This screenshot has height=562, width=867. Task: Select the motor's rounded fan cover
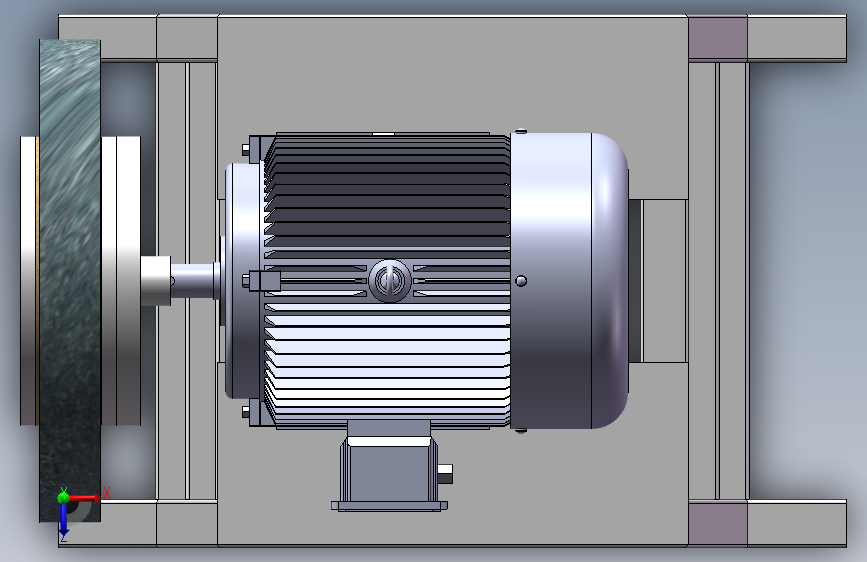pyautogui.click(x=569, y=280)
